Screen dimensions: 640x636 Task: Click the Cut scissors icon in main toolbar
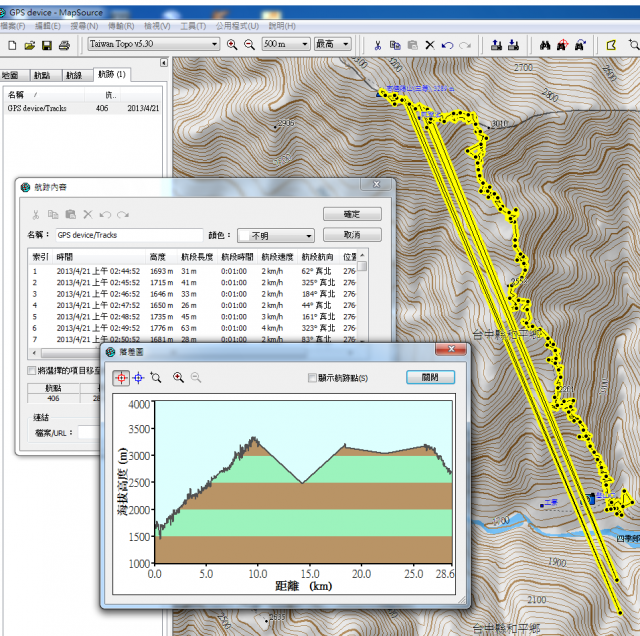tap(378, 45)
